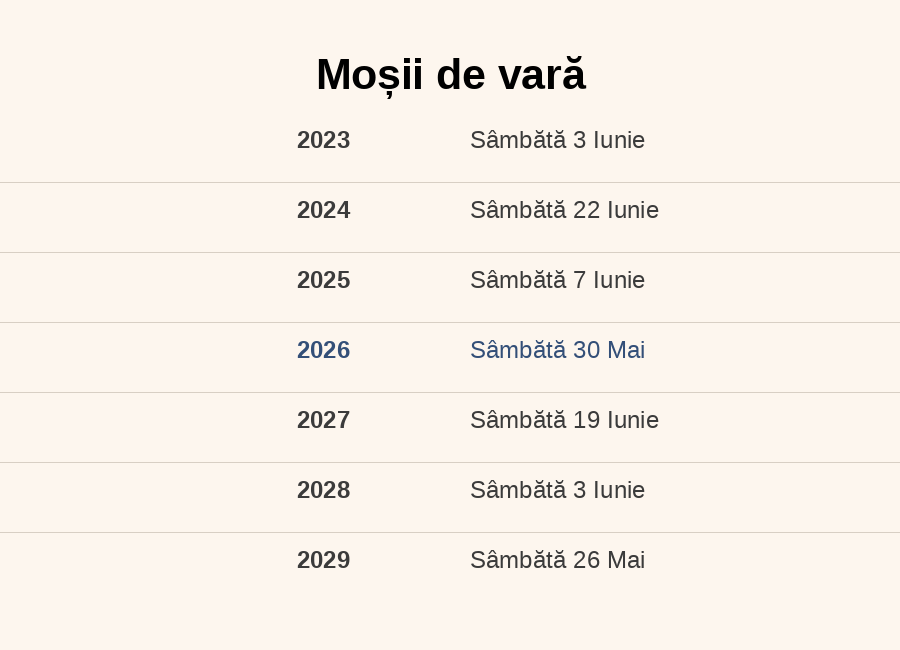Click the Sâmbătă 26 Mai date
900x650 pixels.
pyautogui.click(x=557, y=560)
